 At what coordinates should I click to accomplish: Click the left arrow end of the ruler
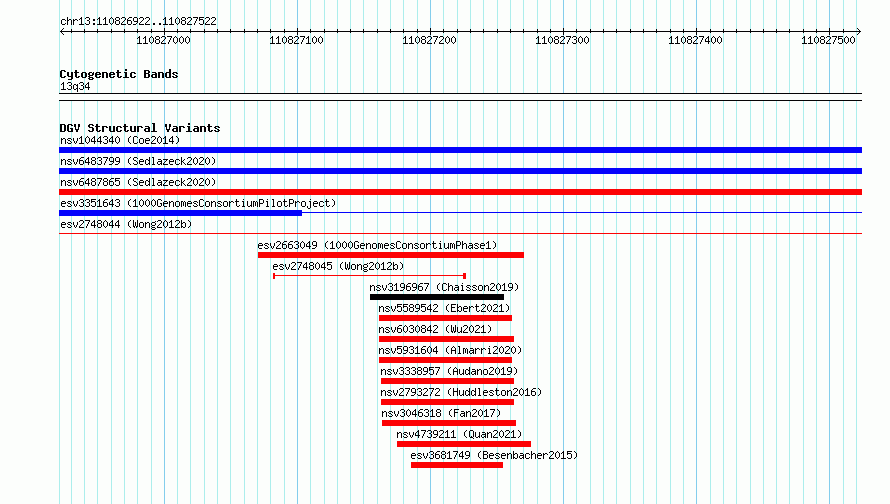pos(62,32)
